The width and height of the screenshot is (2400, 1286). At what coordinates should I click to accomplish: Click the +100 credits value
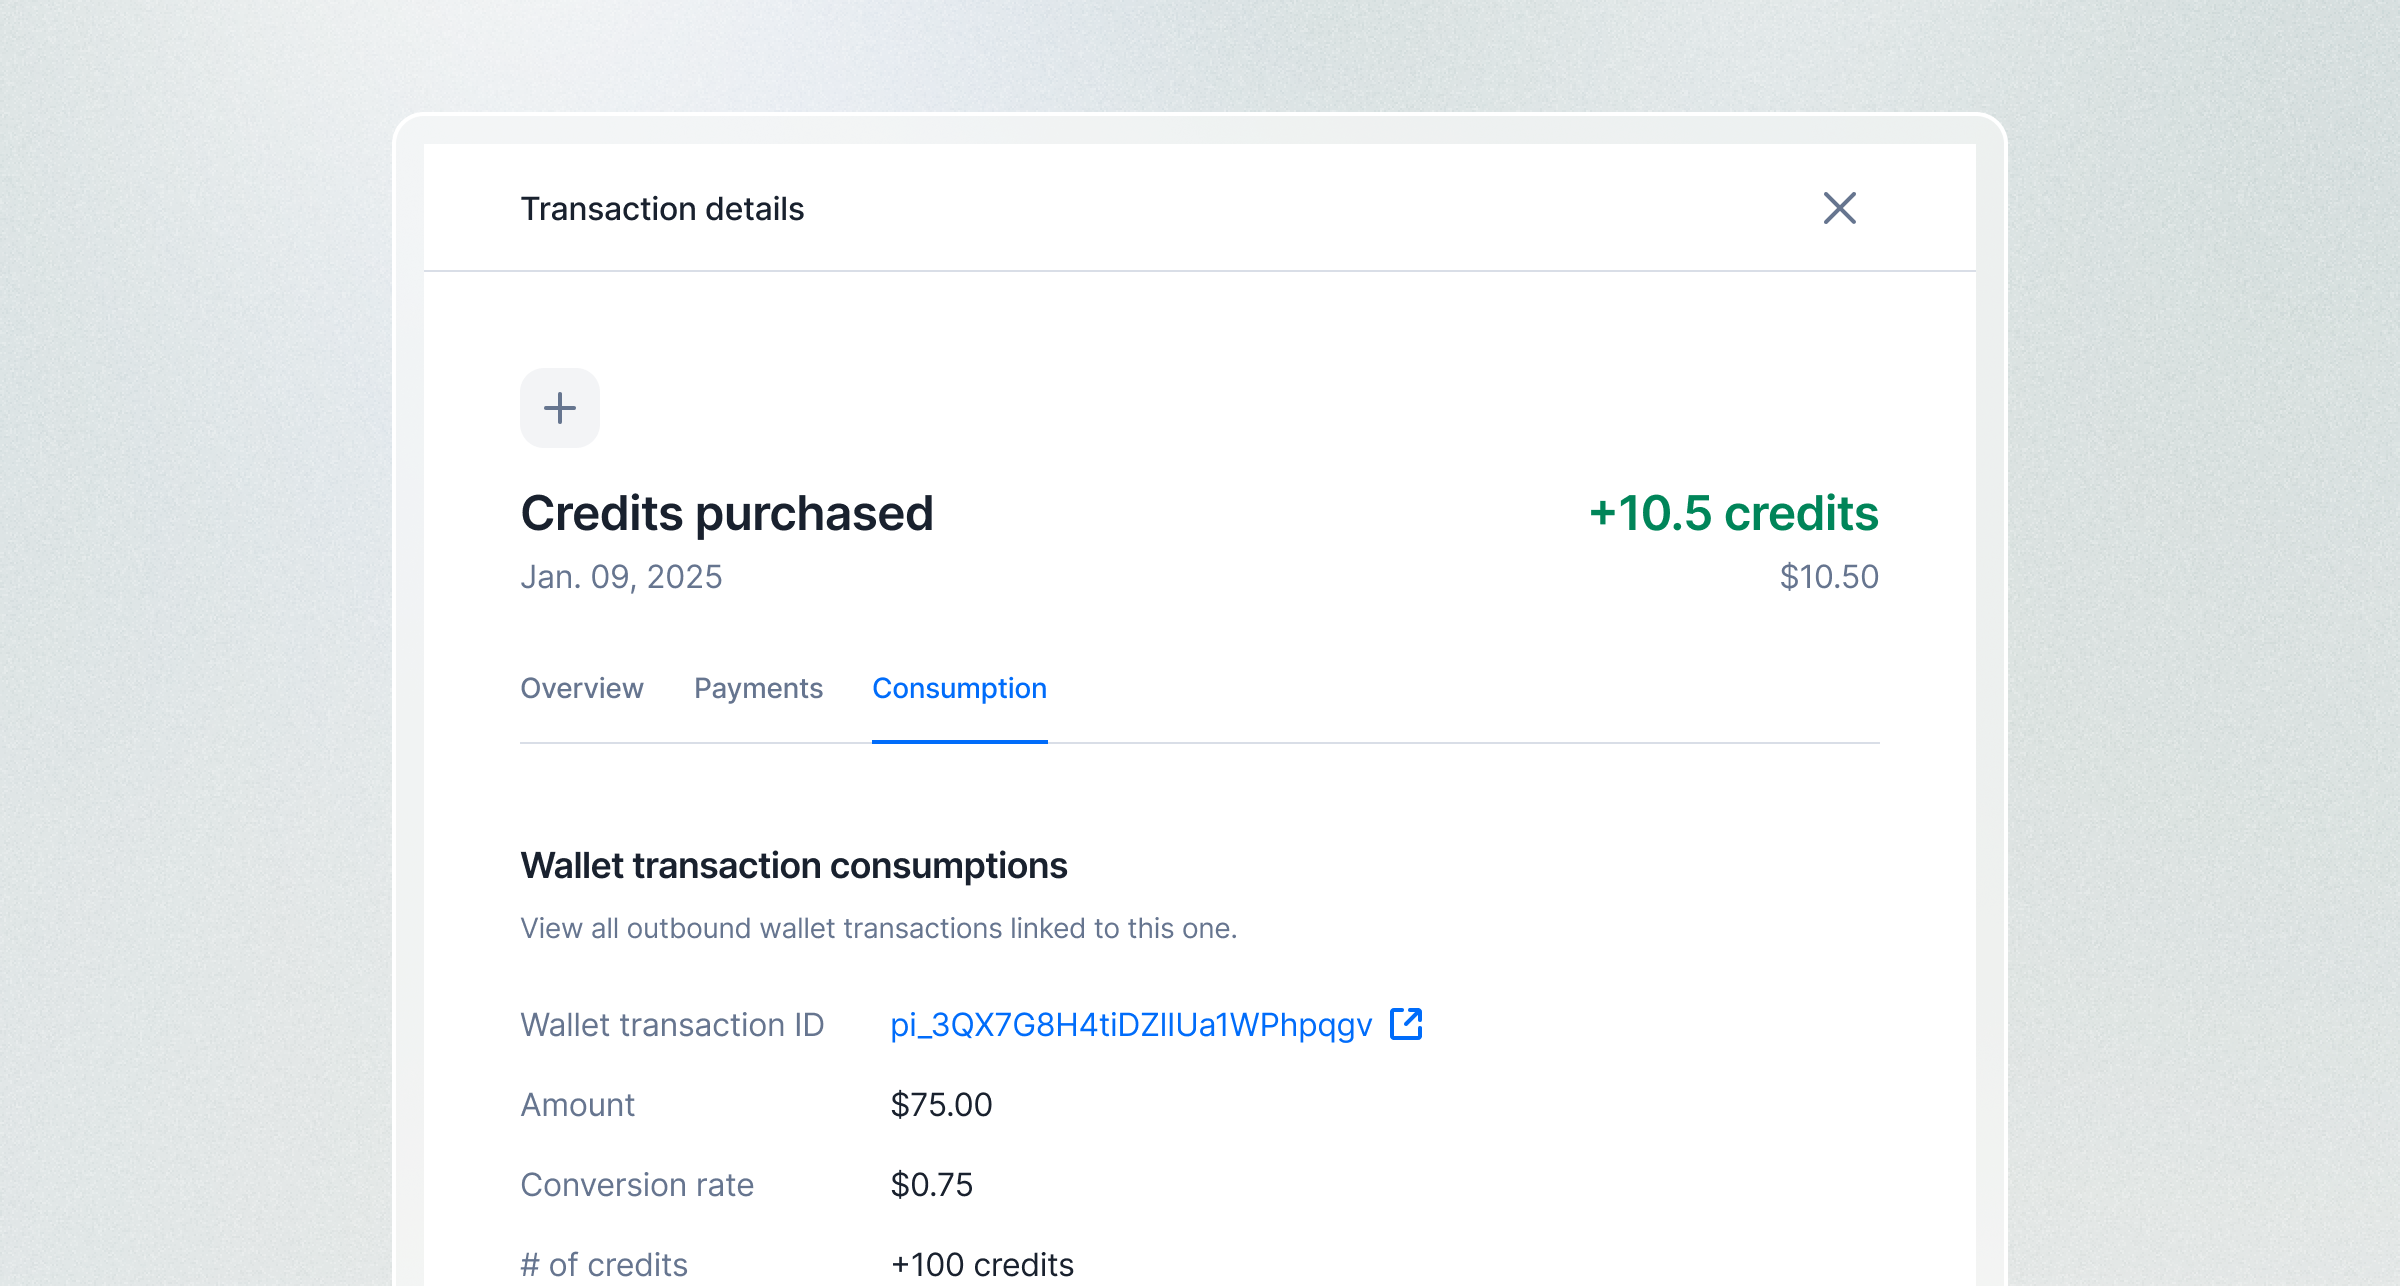(x=982, y=1265)
